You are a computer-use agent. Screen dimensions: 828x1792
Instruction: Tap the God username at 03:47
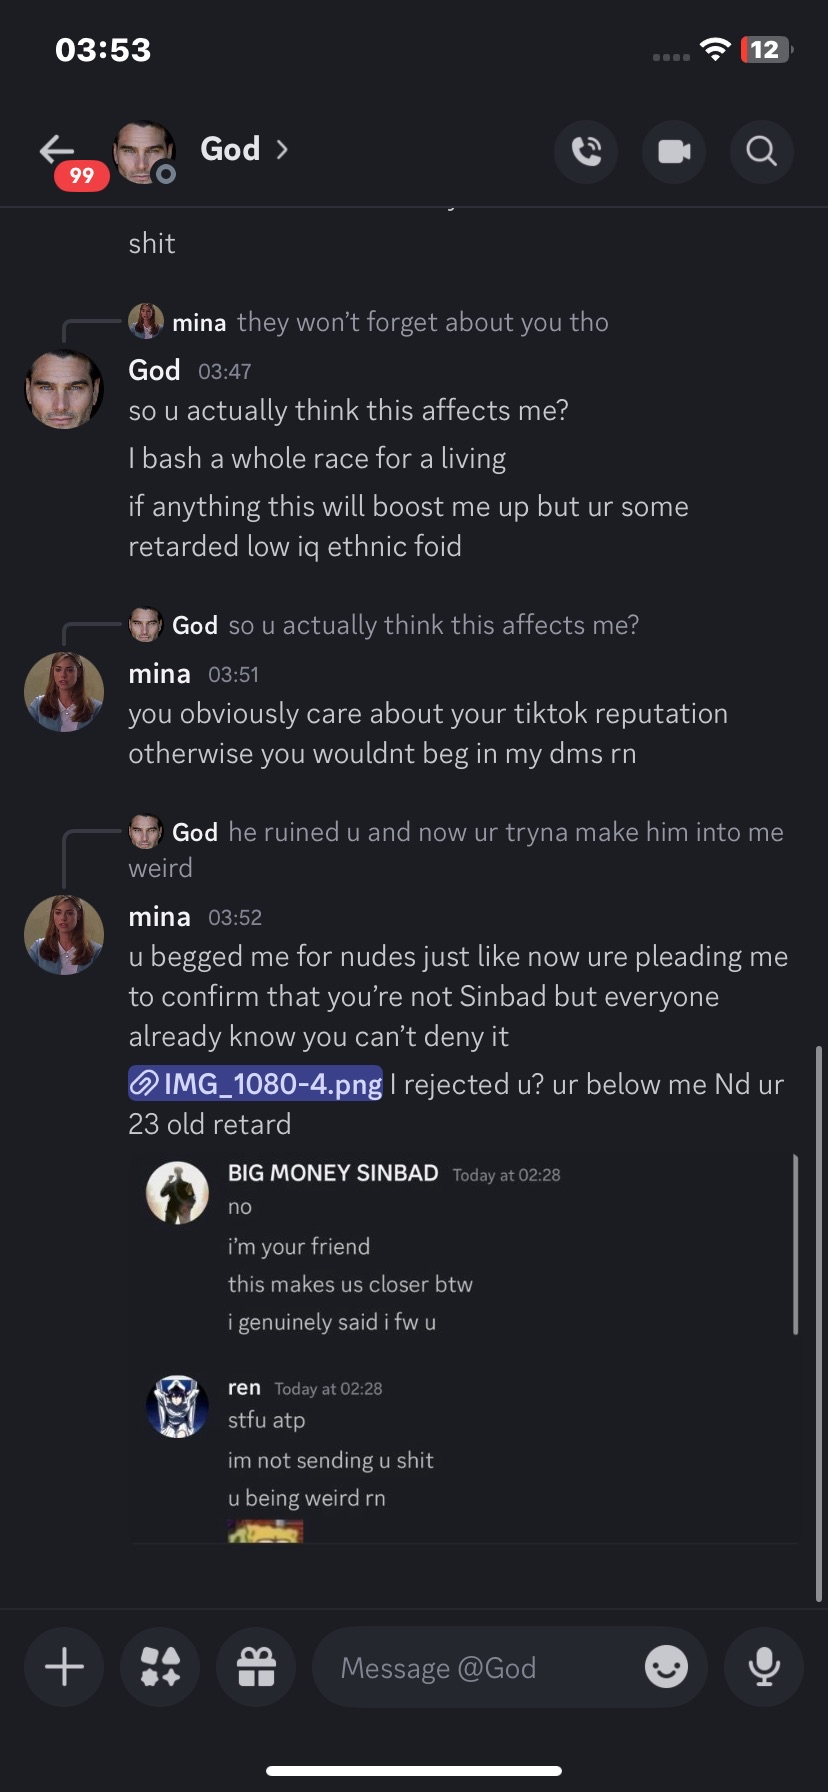click(154, 371)
